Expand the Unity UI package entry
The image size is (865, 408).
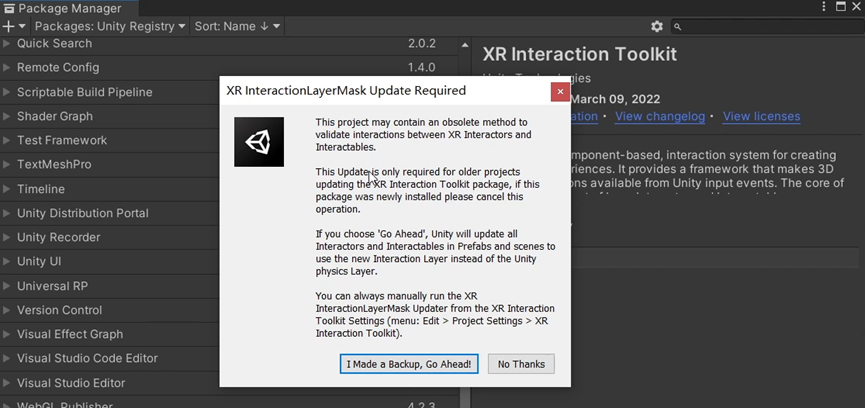click(7, 262)
